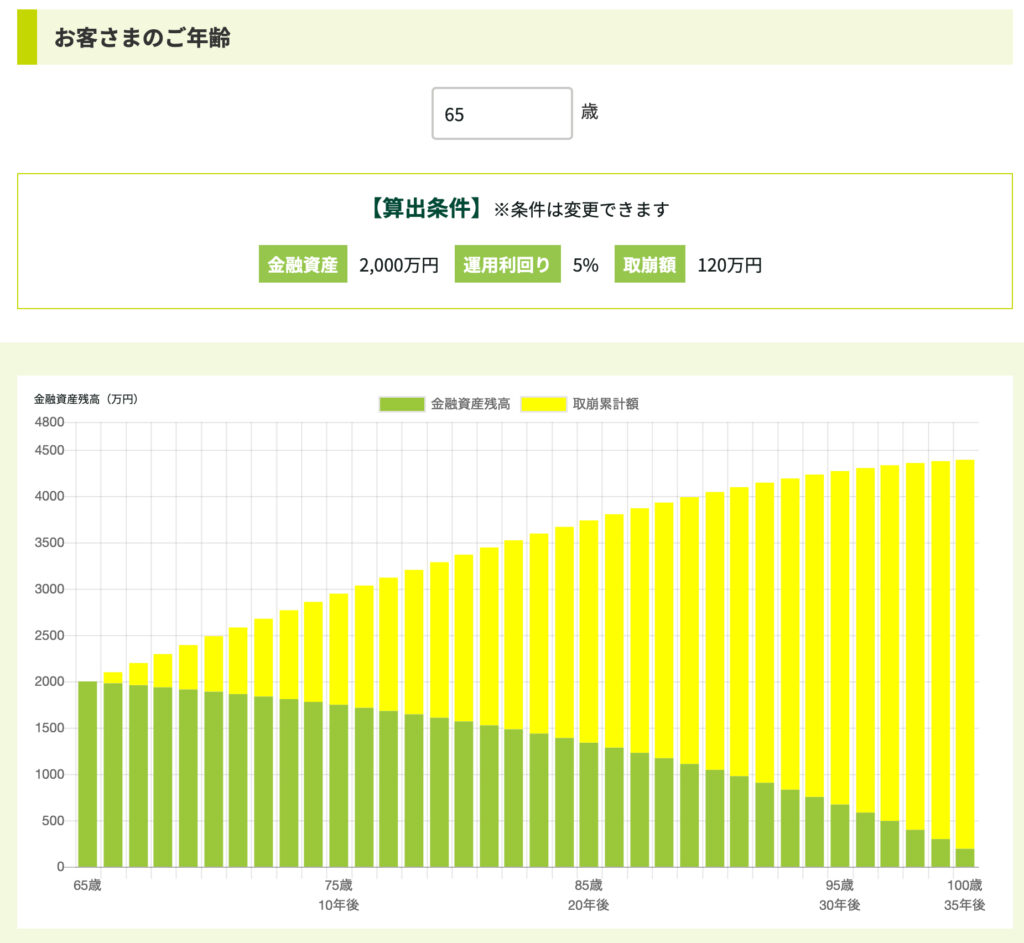Click the small green bar at 100歳
This screenshot has height=943, width=1024.
965,857
